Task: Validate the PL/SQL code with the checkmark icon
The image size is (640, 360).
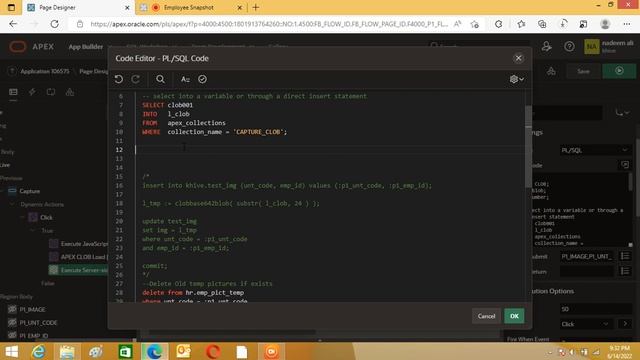Action: [x=202, y=79]
